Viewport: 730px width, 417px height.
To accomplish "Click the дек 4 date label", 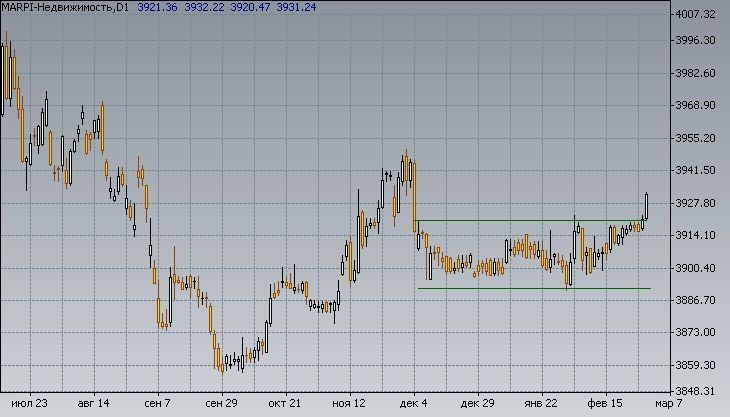I will (x=414, y=404).
